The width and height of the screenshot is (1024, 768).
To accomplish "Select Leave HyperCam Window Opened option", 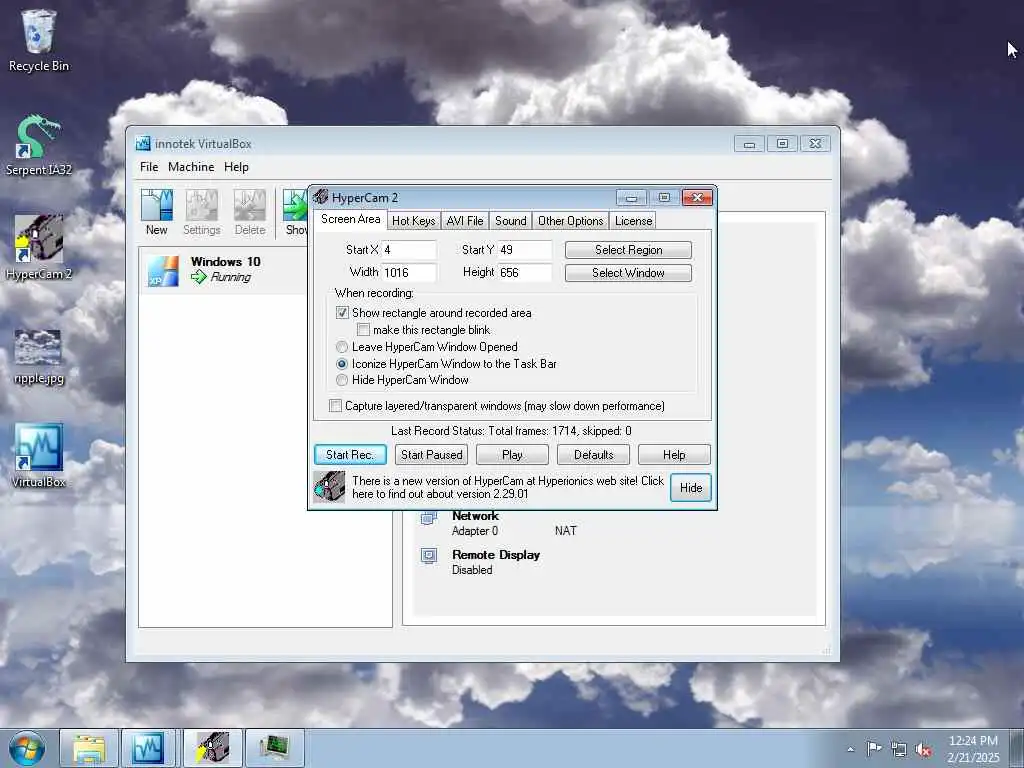I will 342,347.
